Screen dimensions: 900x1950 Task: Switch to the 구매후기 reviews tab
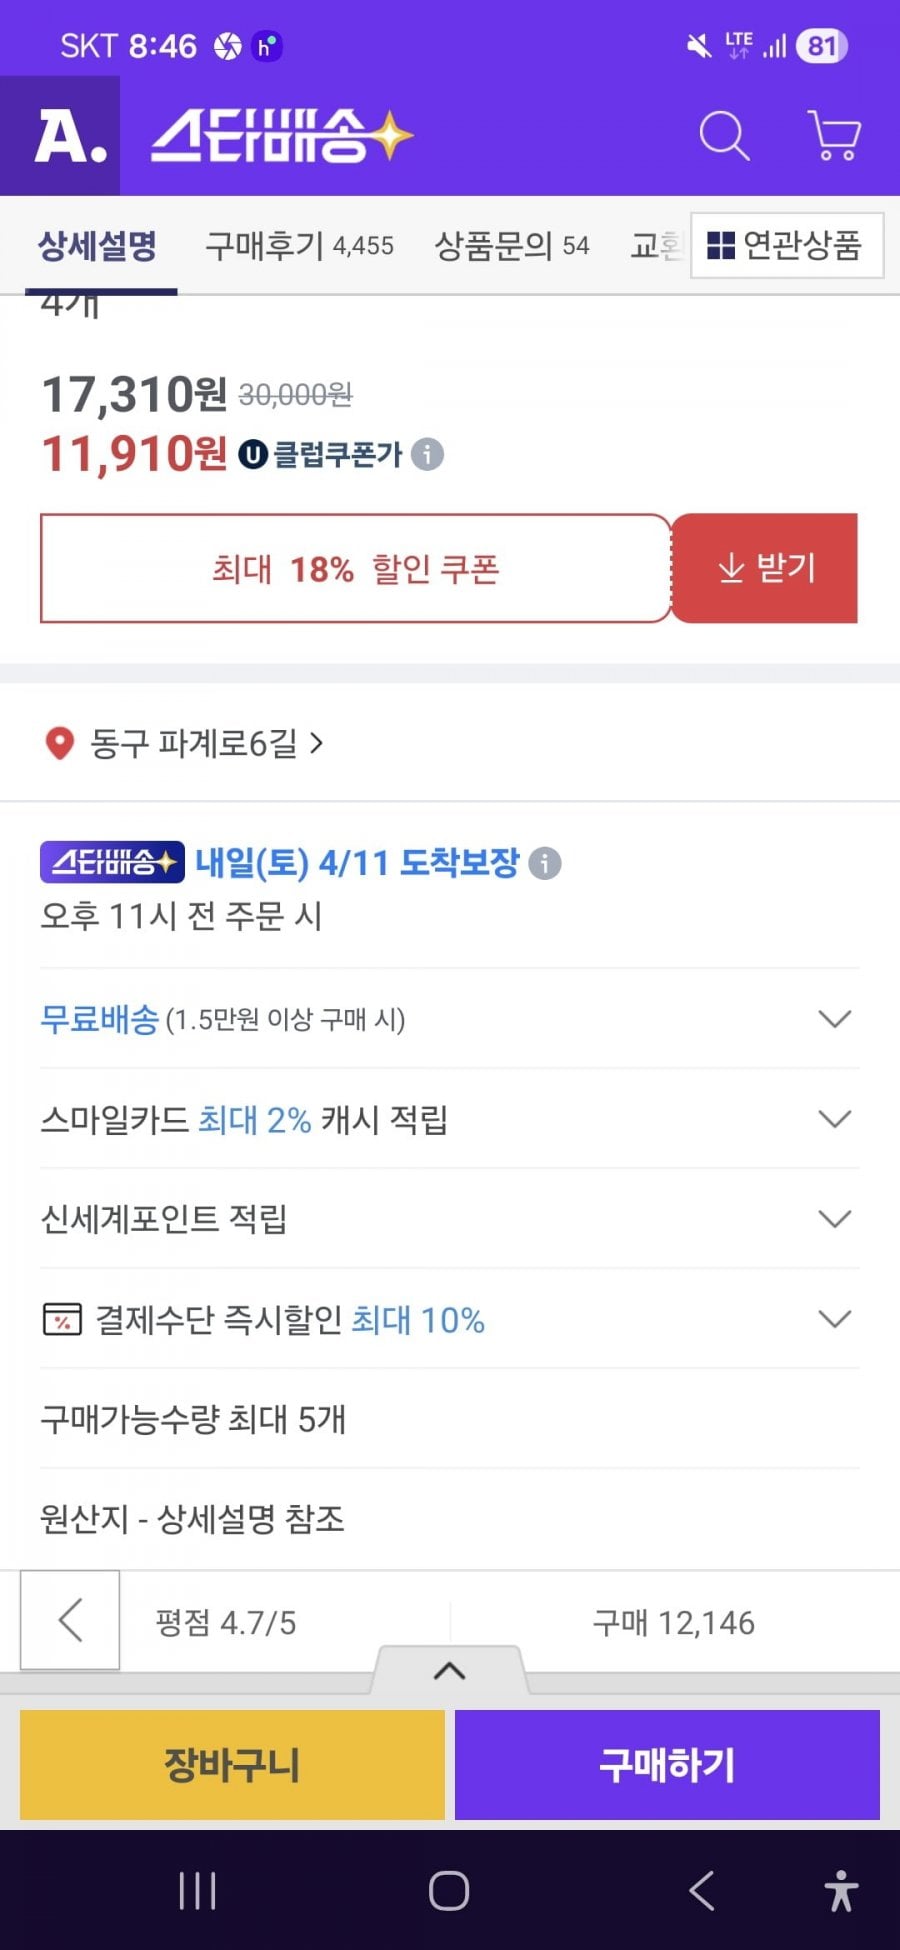[x=299, y=246]
